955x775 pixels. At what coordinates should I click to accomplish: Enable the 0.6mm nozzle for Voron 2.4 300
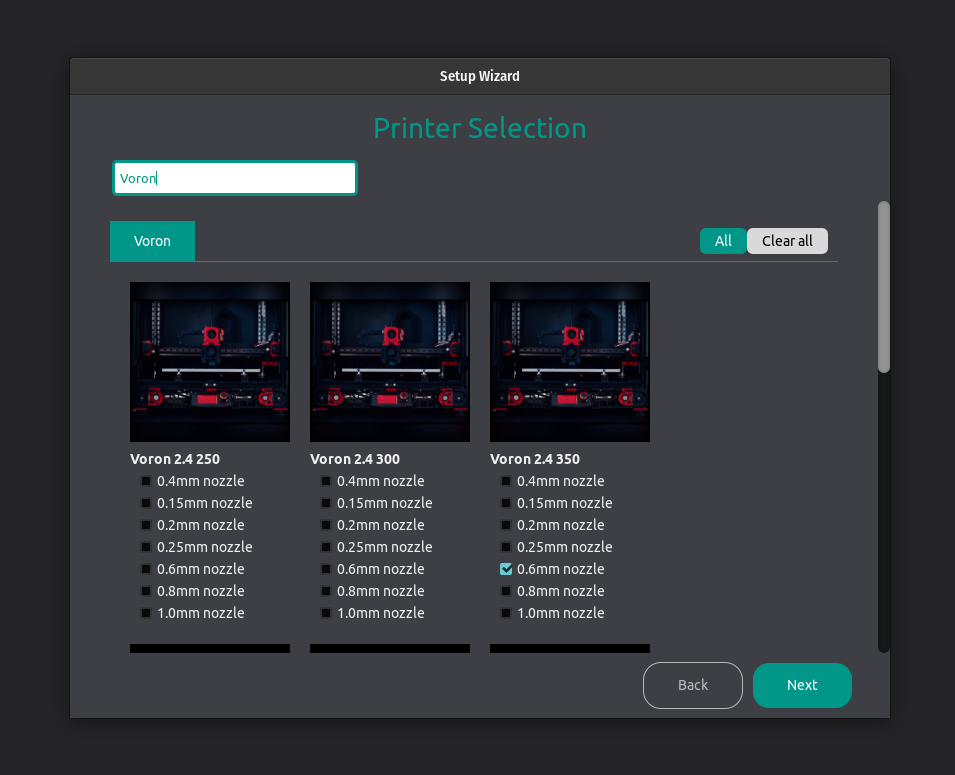point(326,569)
